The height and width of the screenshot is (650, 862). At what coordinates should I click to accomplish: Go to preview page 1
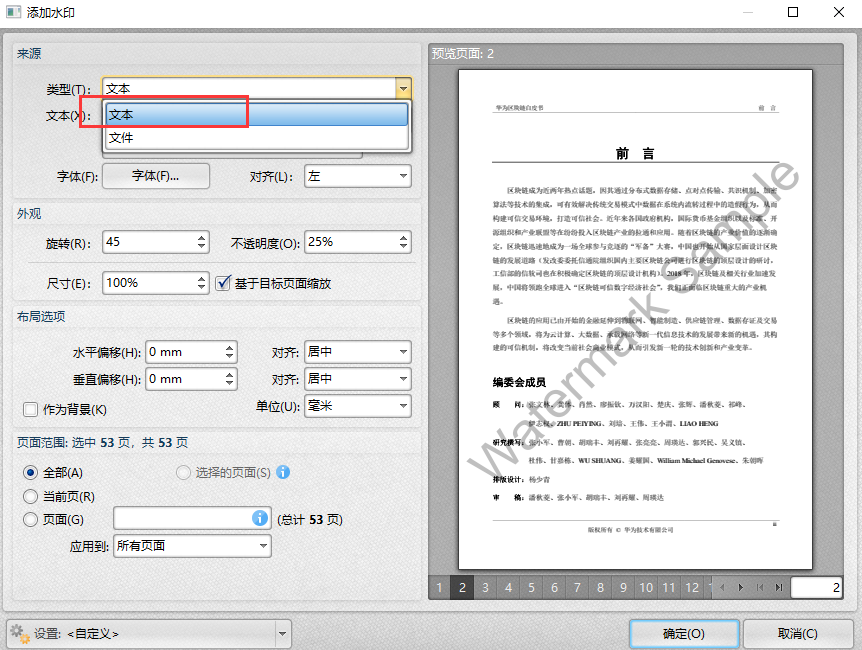tap(439, 587)
